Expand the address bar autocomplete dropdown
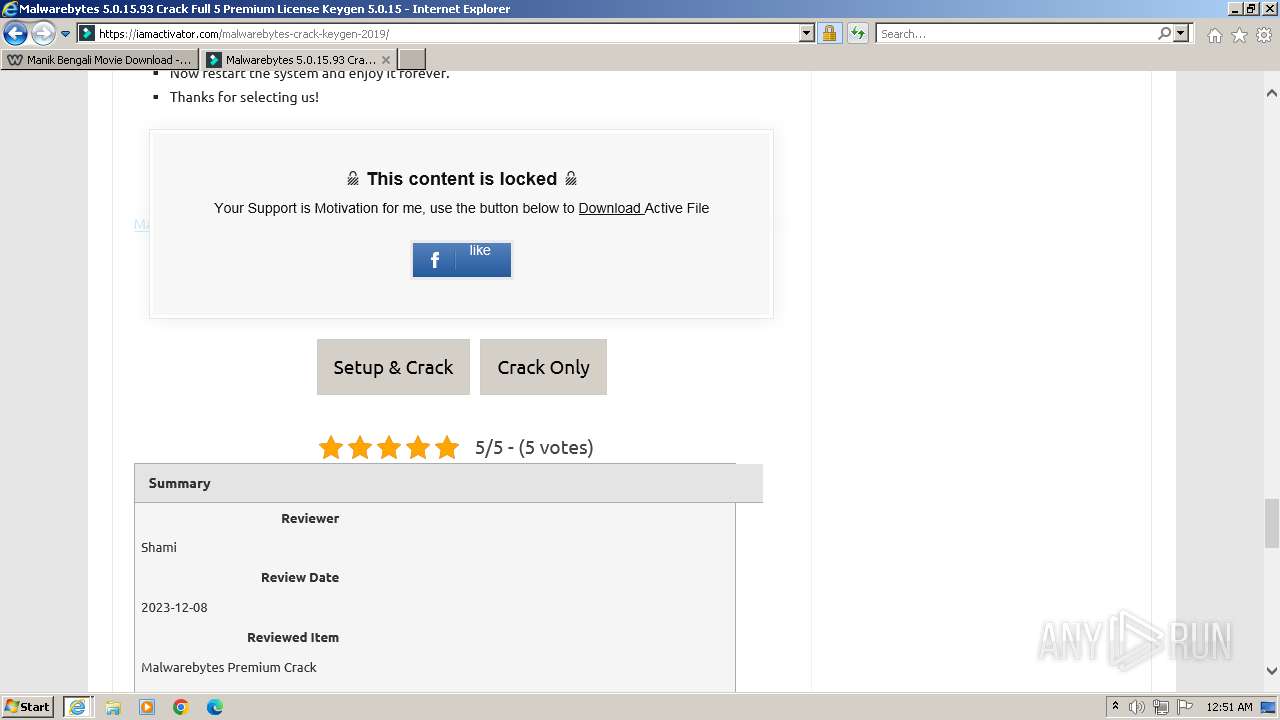Screen dimensions: 1280x720 coord(807,33)
